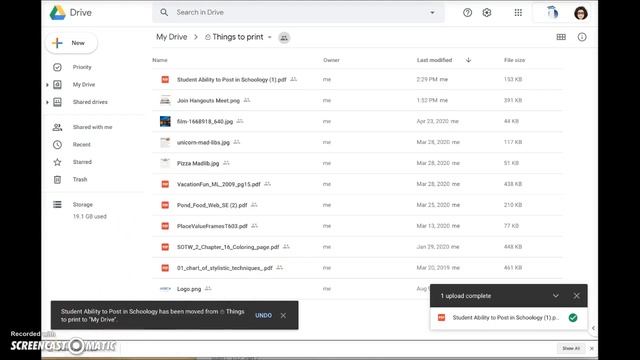Reverse sort direction with the arrow
Viewport: 640px width, 360px height.
[x=468, y=60]
